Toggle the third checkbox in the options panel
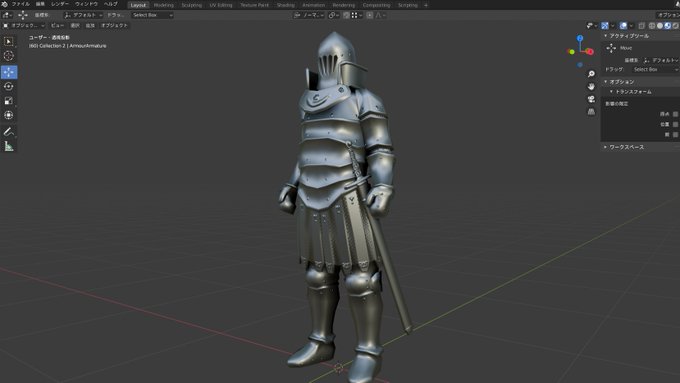This screenshot has width=680, height=383. click(675, 135)
